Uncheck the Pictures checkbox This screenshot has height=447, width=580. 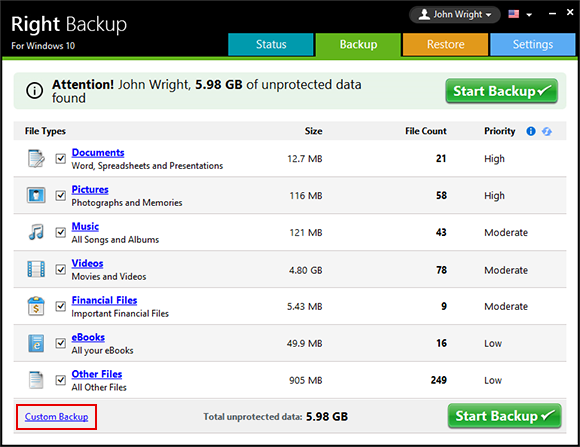[x=61, y=195]
